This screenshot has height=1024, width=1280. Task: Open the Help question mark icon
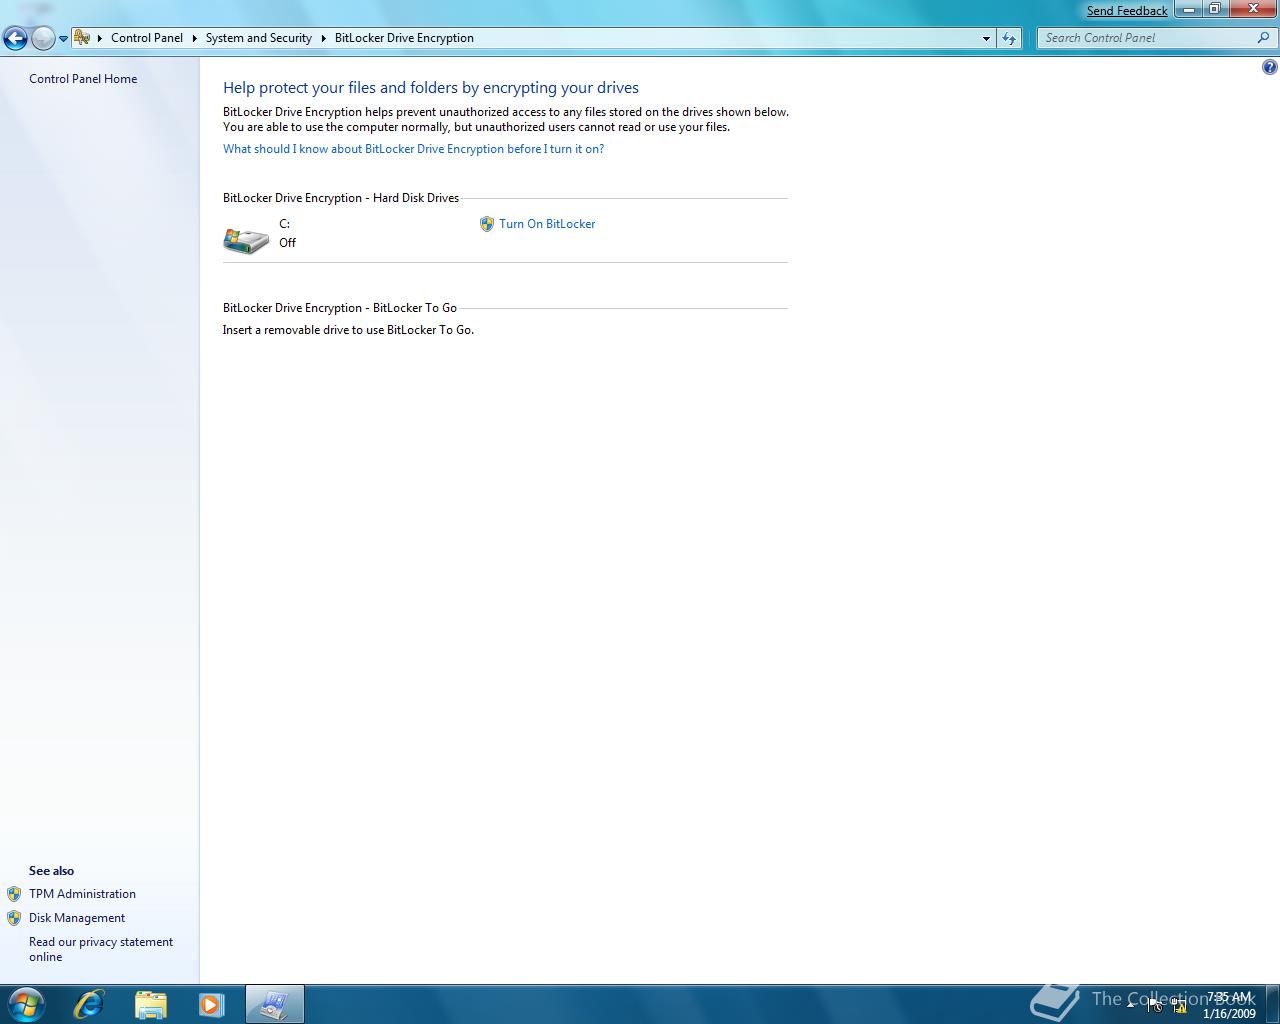coord(1269,68)
